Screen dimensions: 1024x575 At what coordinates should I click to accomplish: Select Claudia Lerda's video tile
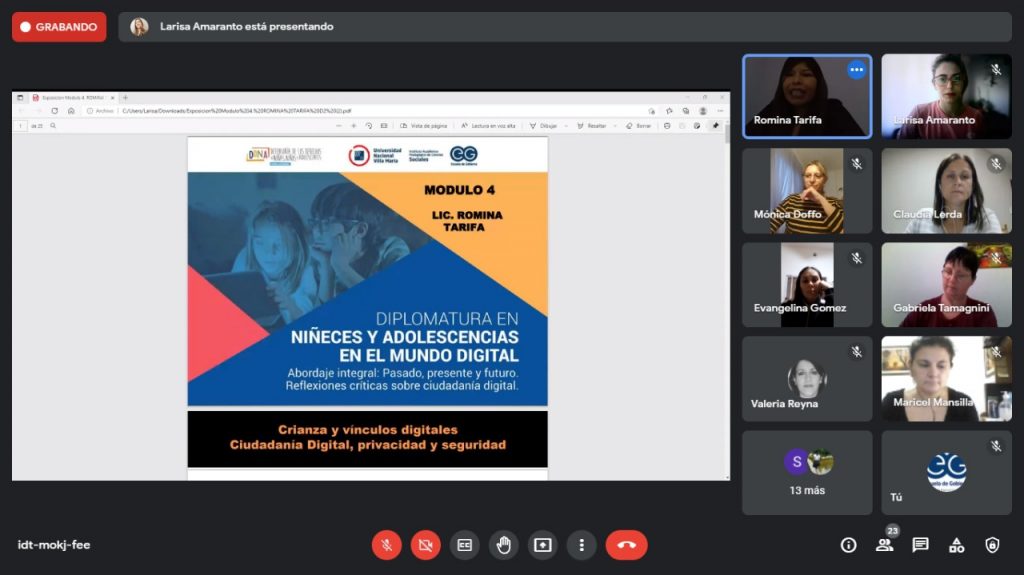tap(946, 191)
